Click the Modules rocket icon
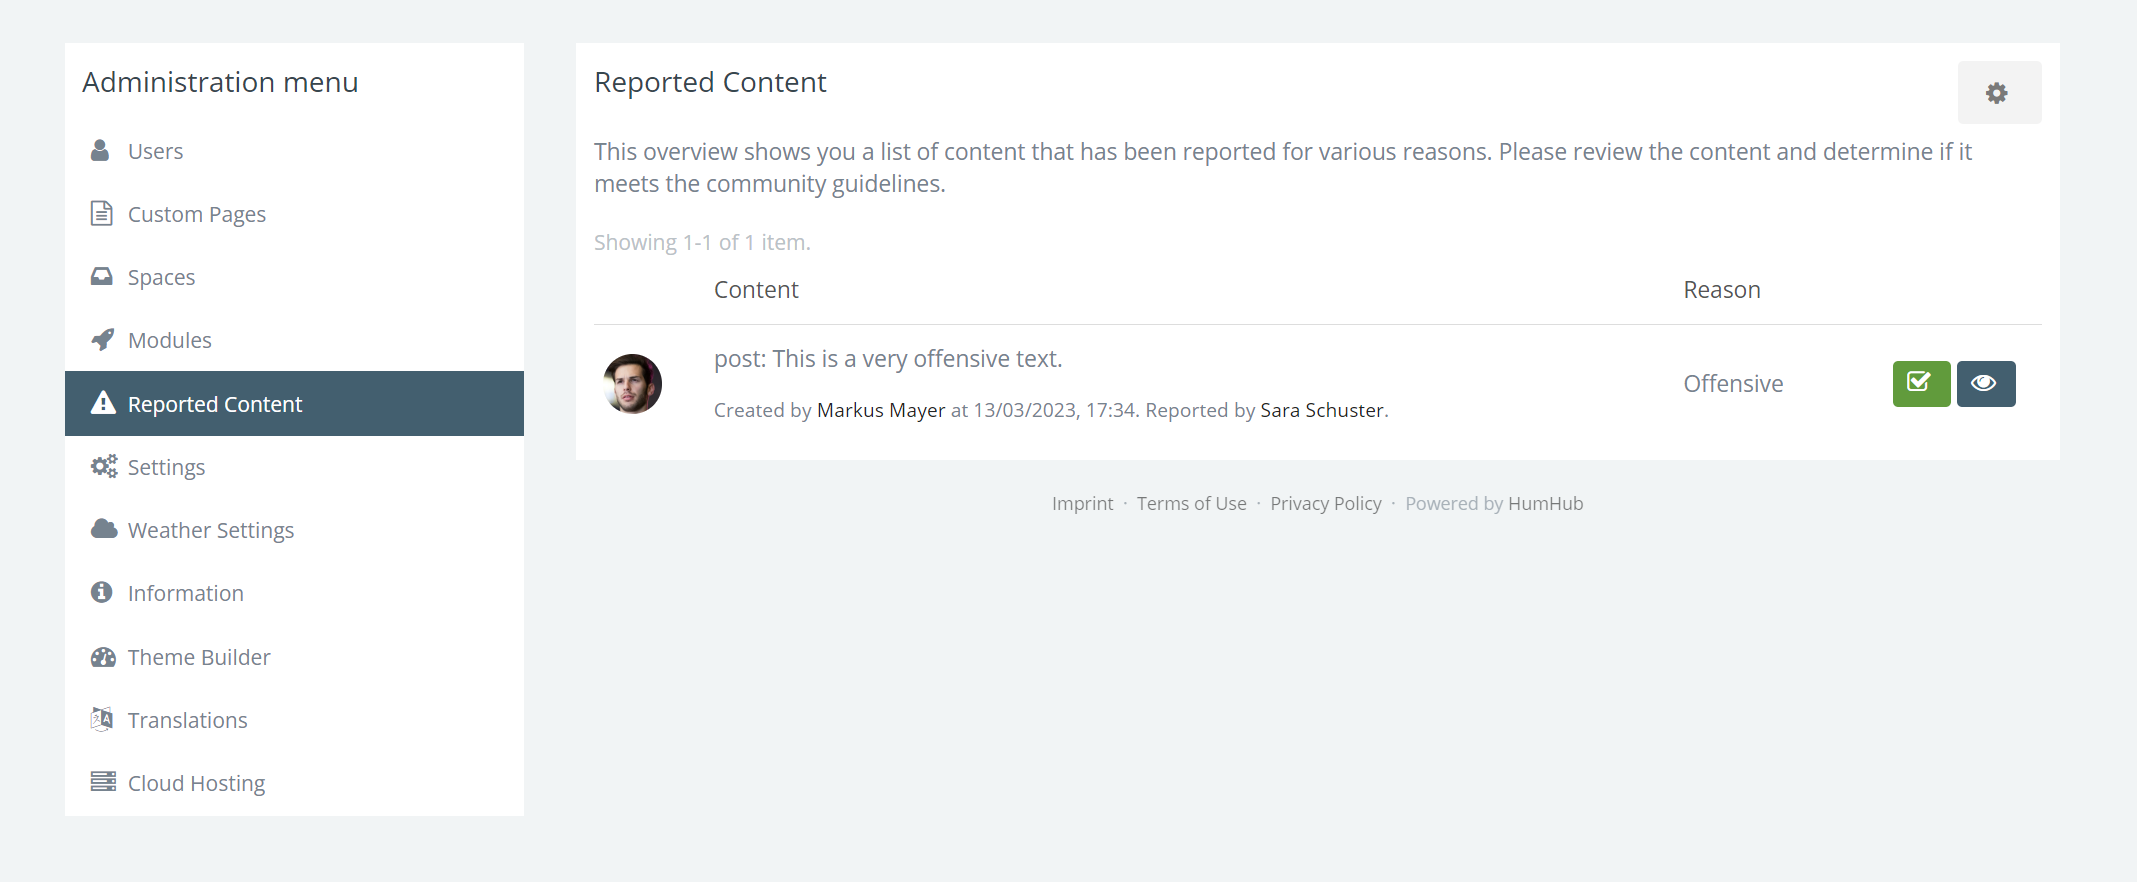 [x=102, y=340]
